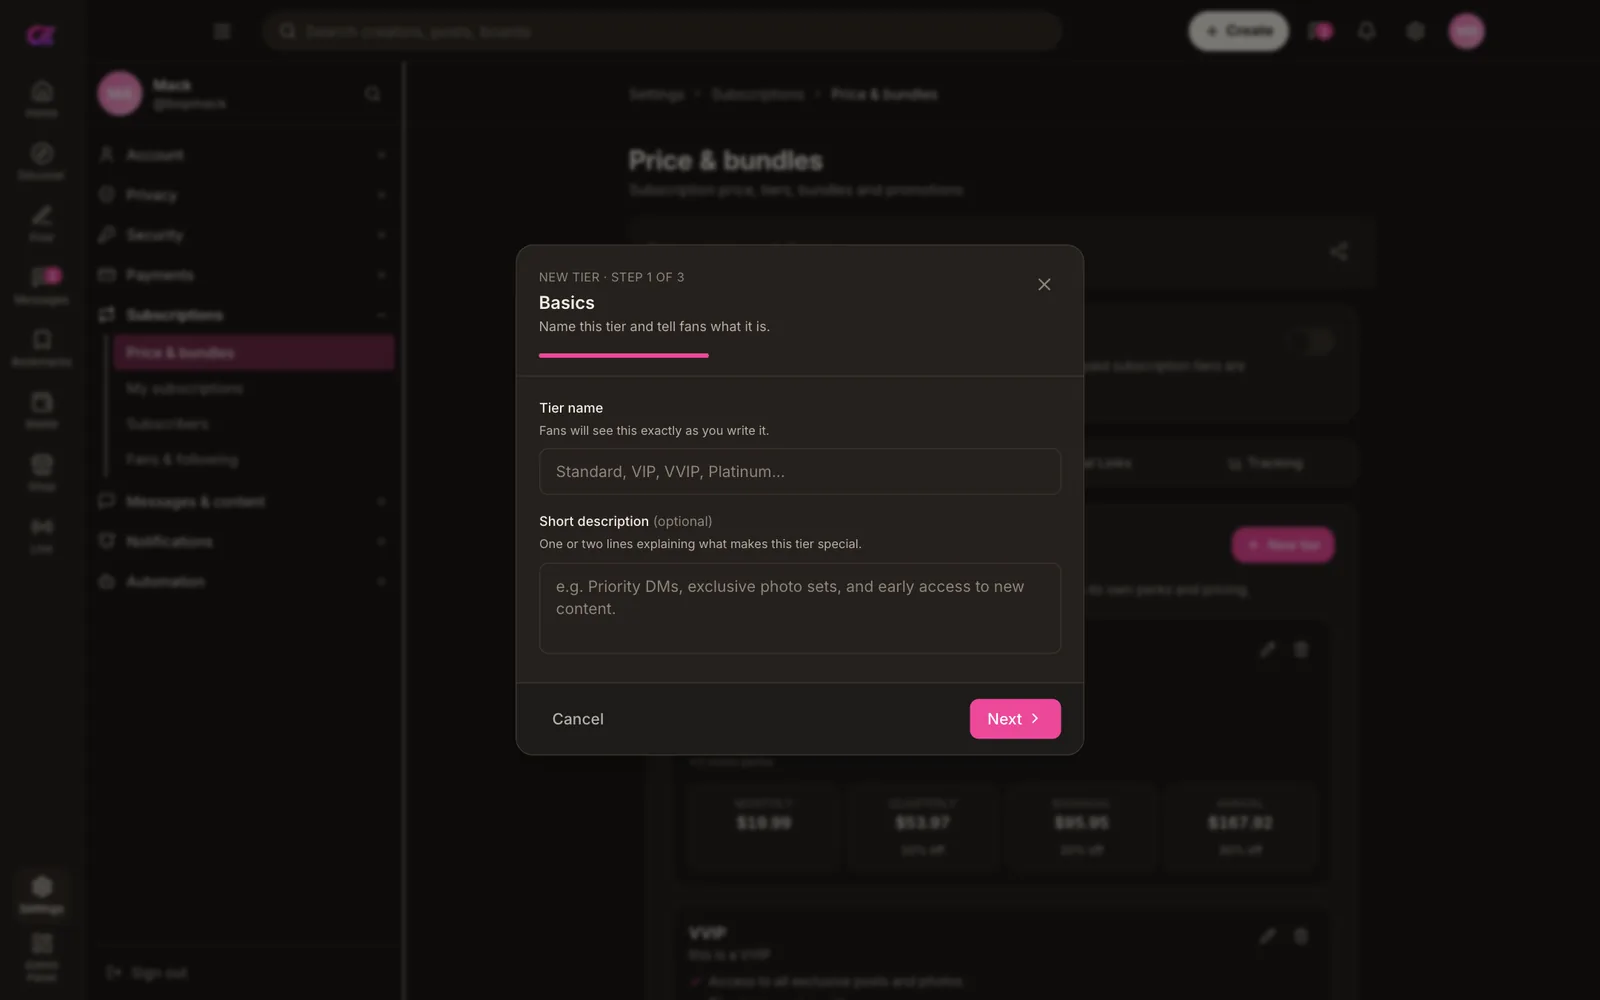The image size is (1600, 1000).
Task: Click the pink New tier button behind dialog
Action: coord(1283,545)
